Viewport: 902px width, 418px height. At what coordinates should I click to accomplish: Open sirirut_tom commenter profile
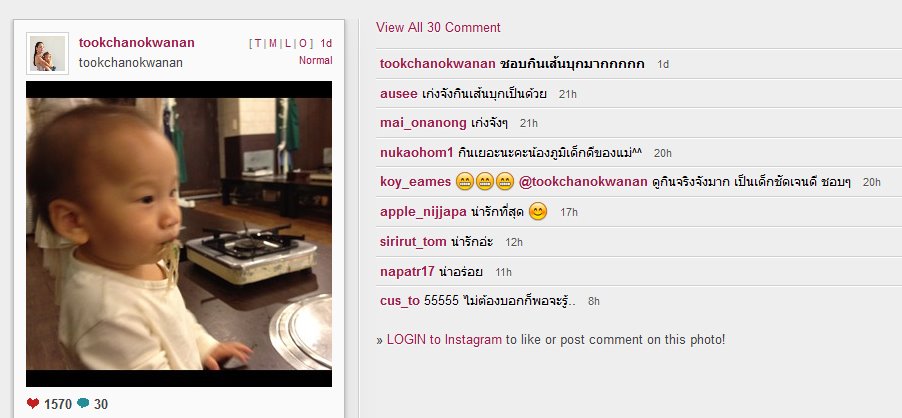[413, 242]
